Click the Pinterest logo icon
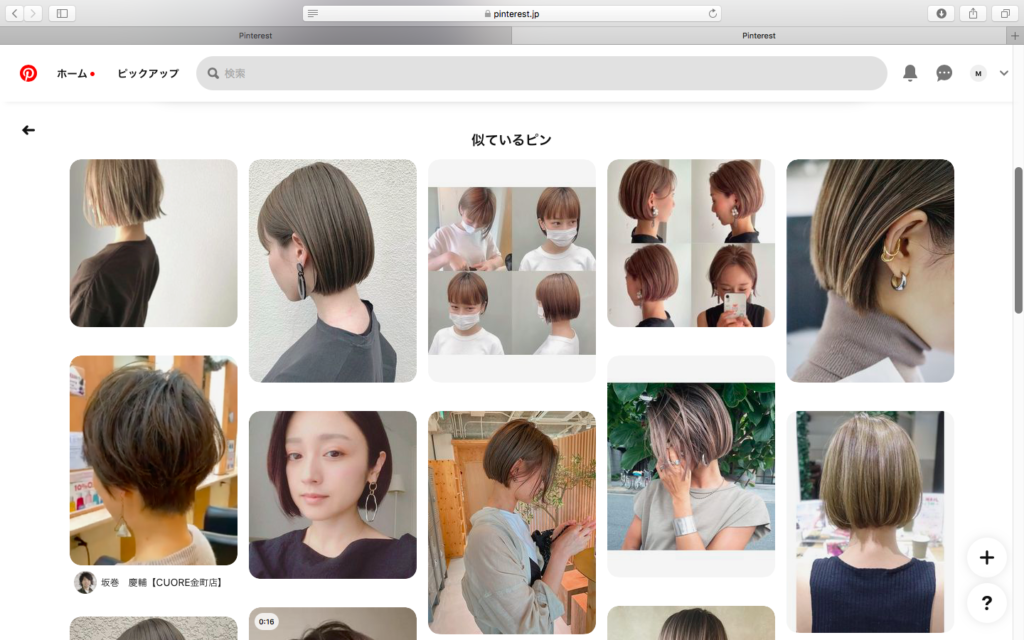Image resolution: width=1024 pixels, height=640 pixels. (28, 73)
